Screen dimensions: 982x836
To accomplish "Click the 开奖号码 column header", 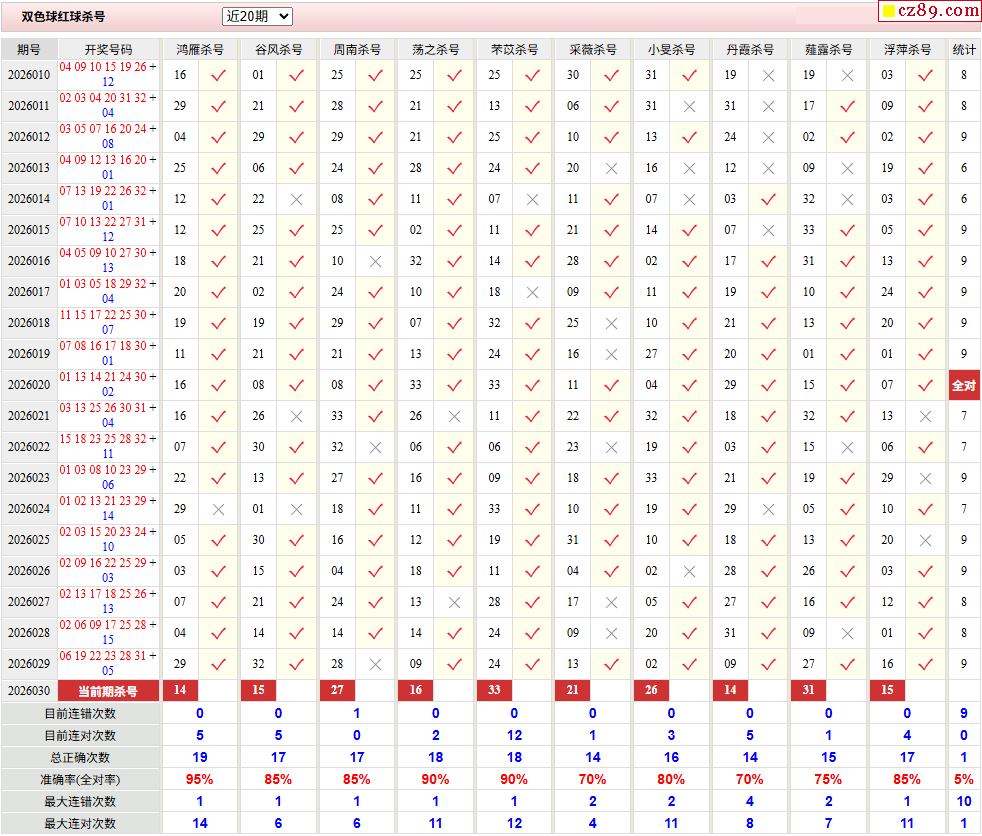I will click(108, 49).
